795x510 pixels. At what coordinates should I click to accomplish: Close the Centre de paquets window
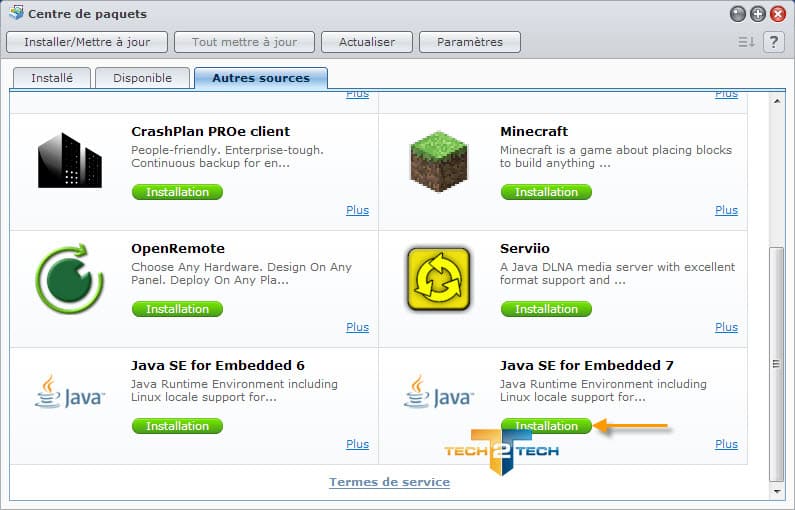click(778, 14)
